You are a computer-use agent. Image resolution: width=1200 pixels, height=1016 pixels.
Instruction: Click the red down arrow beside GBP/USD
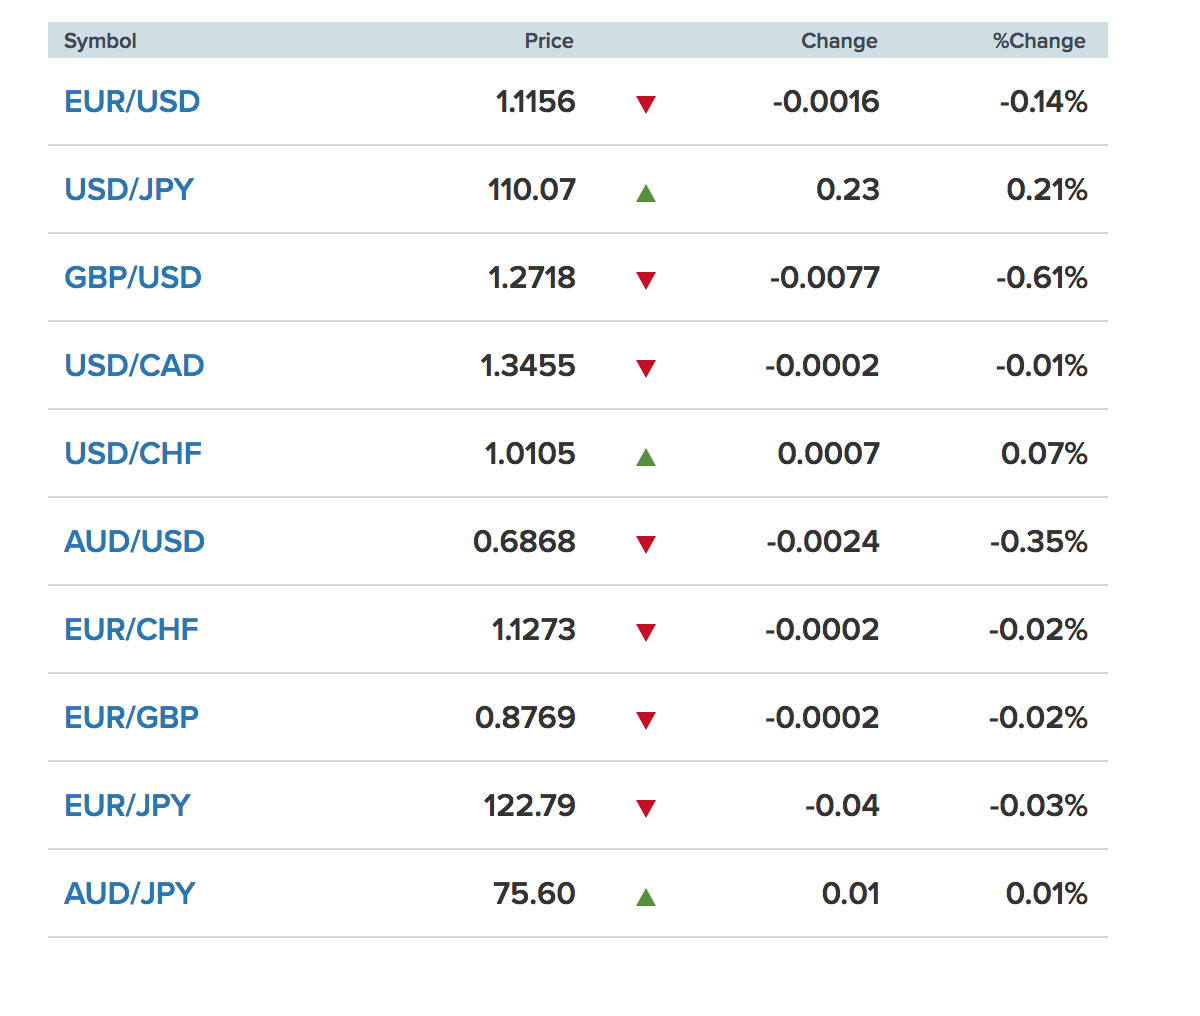click(x=646, y=280)
